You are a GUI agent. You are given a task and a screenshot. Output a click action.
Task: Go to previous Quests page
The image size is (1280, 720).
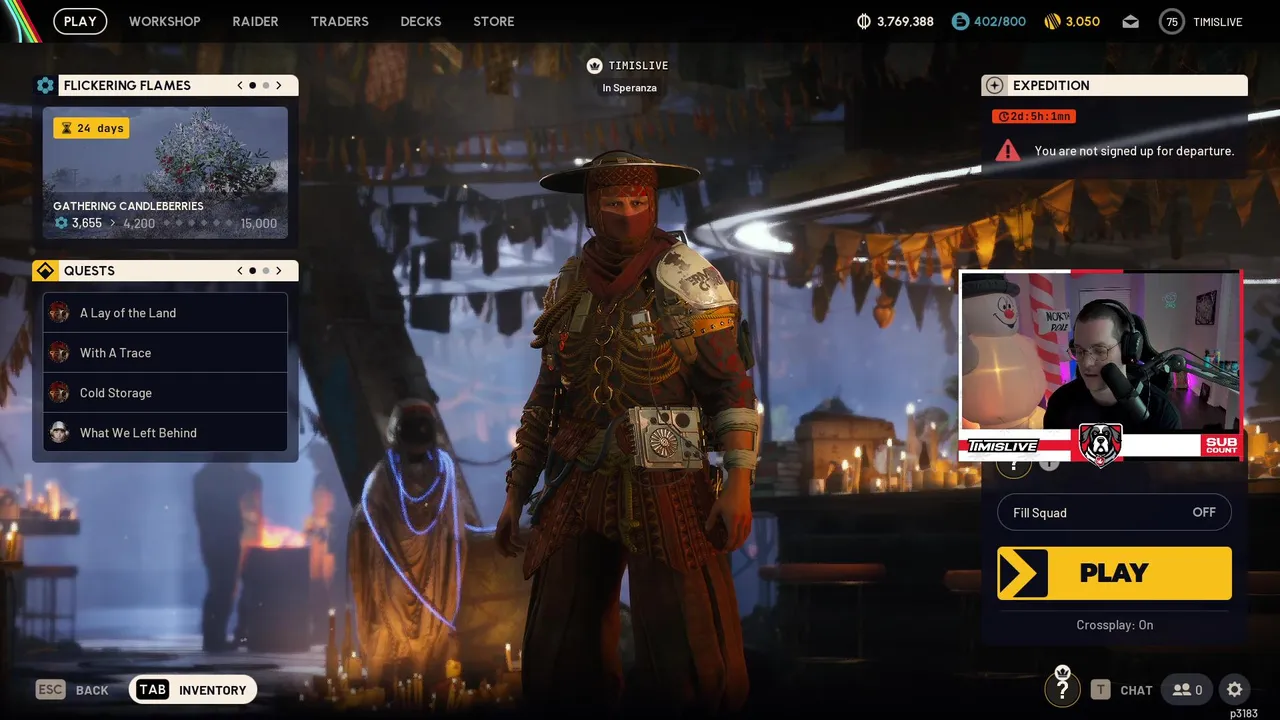240,270
